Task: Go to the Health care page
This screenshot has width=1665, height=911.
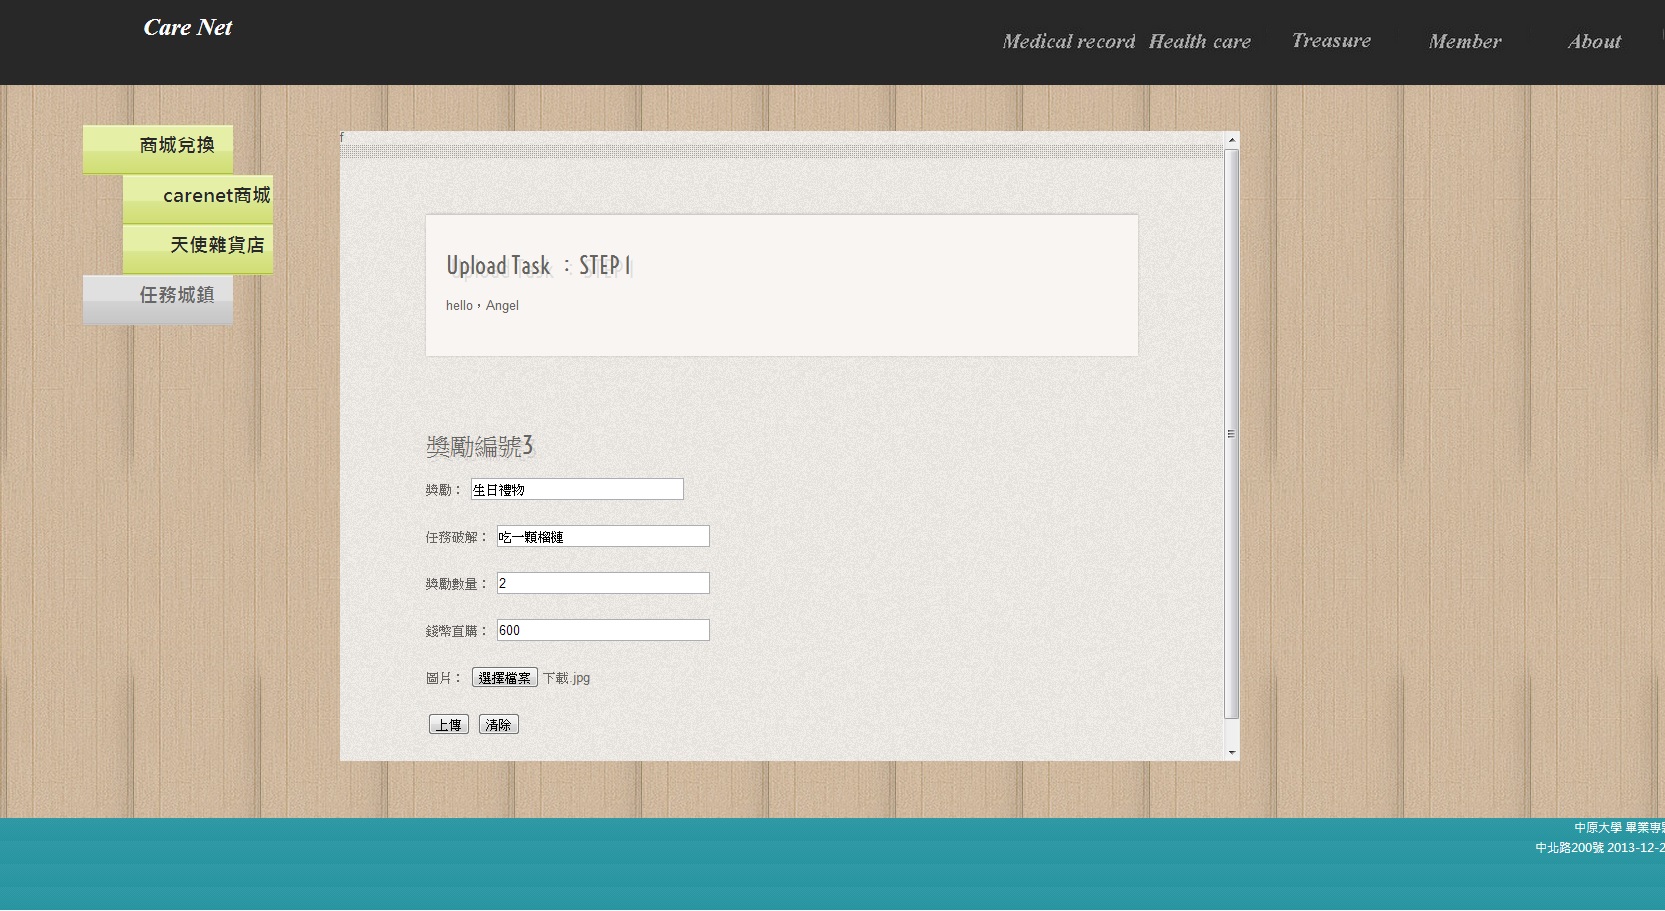Action: 1199,42
